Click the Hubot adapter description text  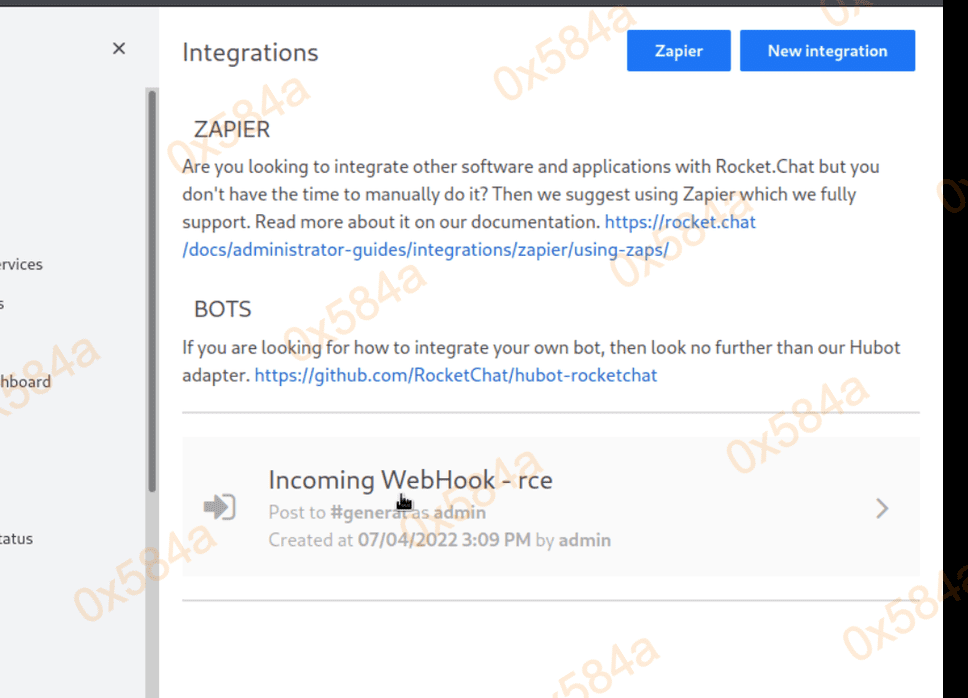pos(540,348)
